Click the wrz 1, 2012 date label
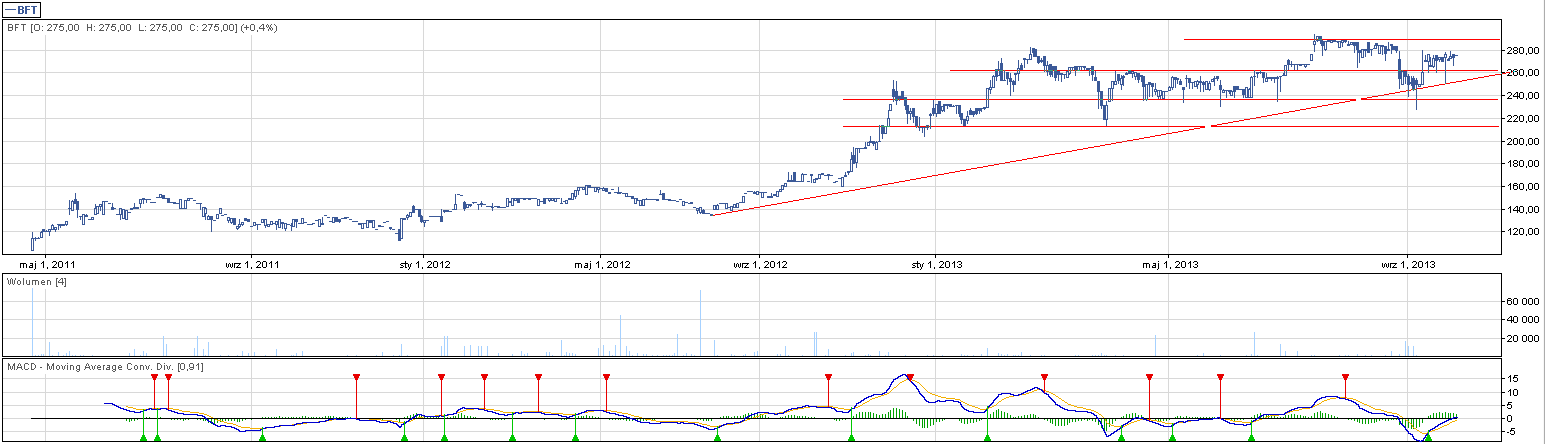Image resolution: width=1545 pixels, height=444 pixels. [759, 265]
